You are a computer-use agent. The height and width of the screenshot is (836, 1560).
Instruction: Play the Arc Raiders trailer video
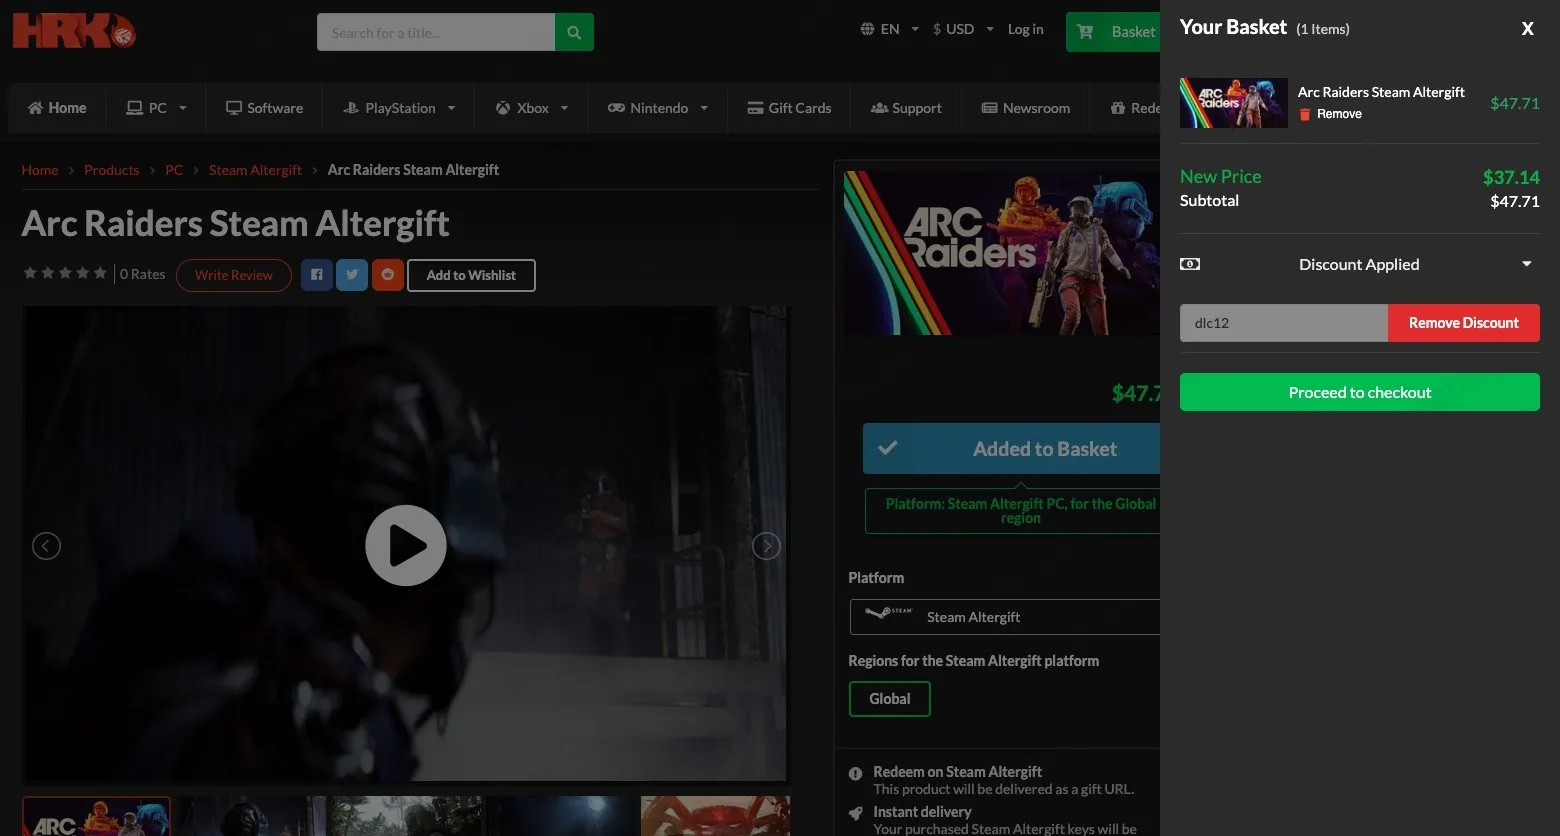click(x=406, y=546)
